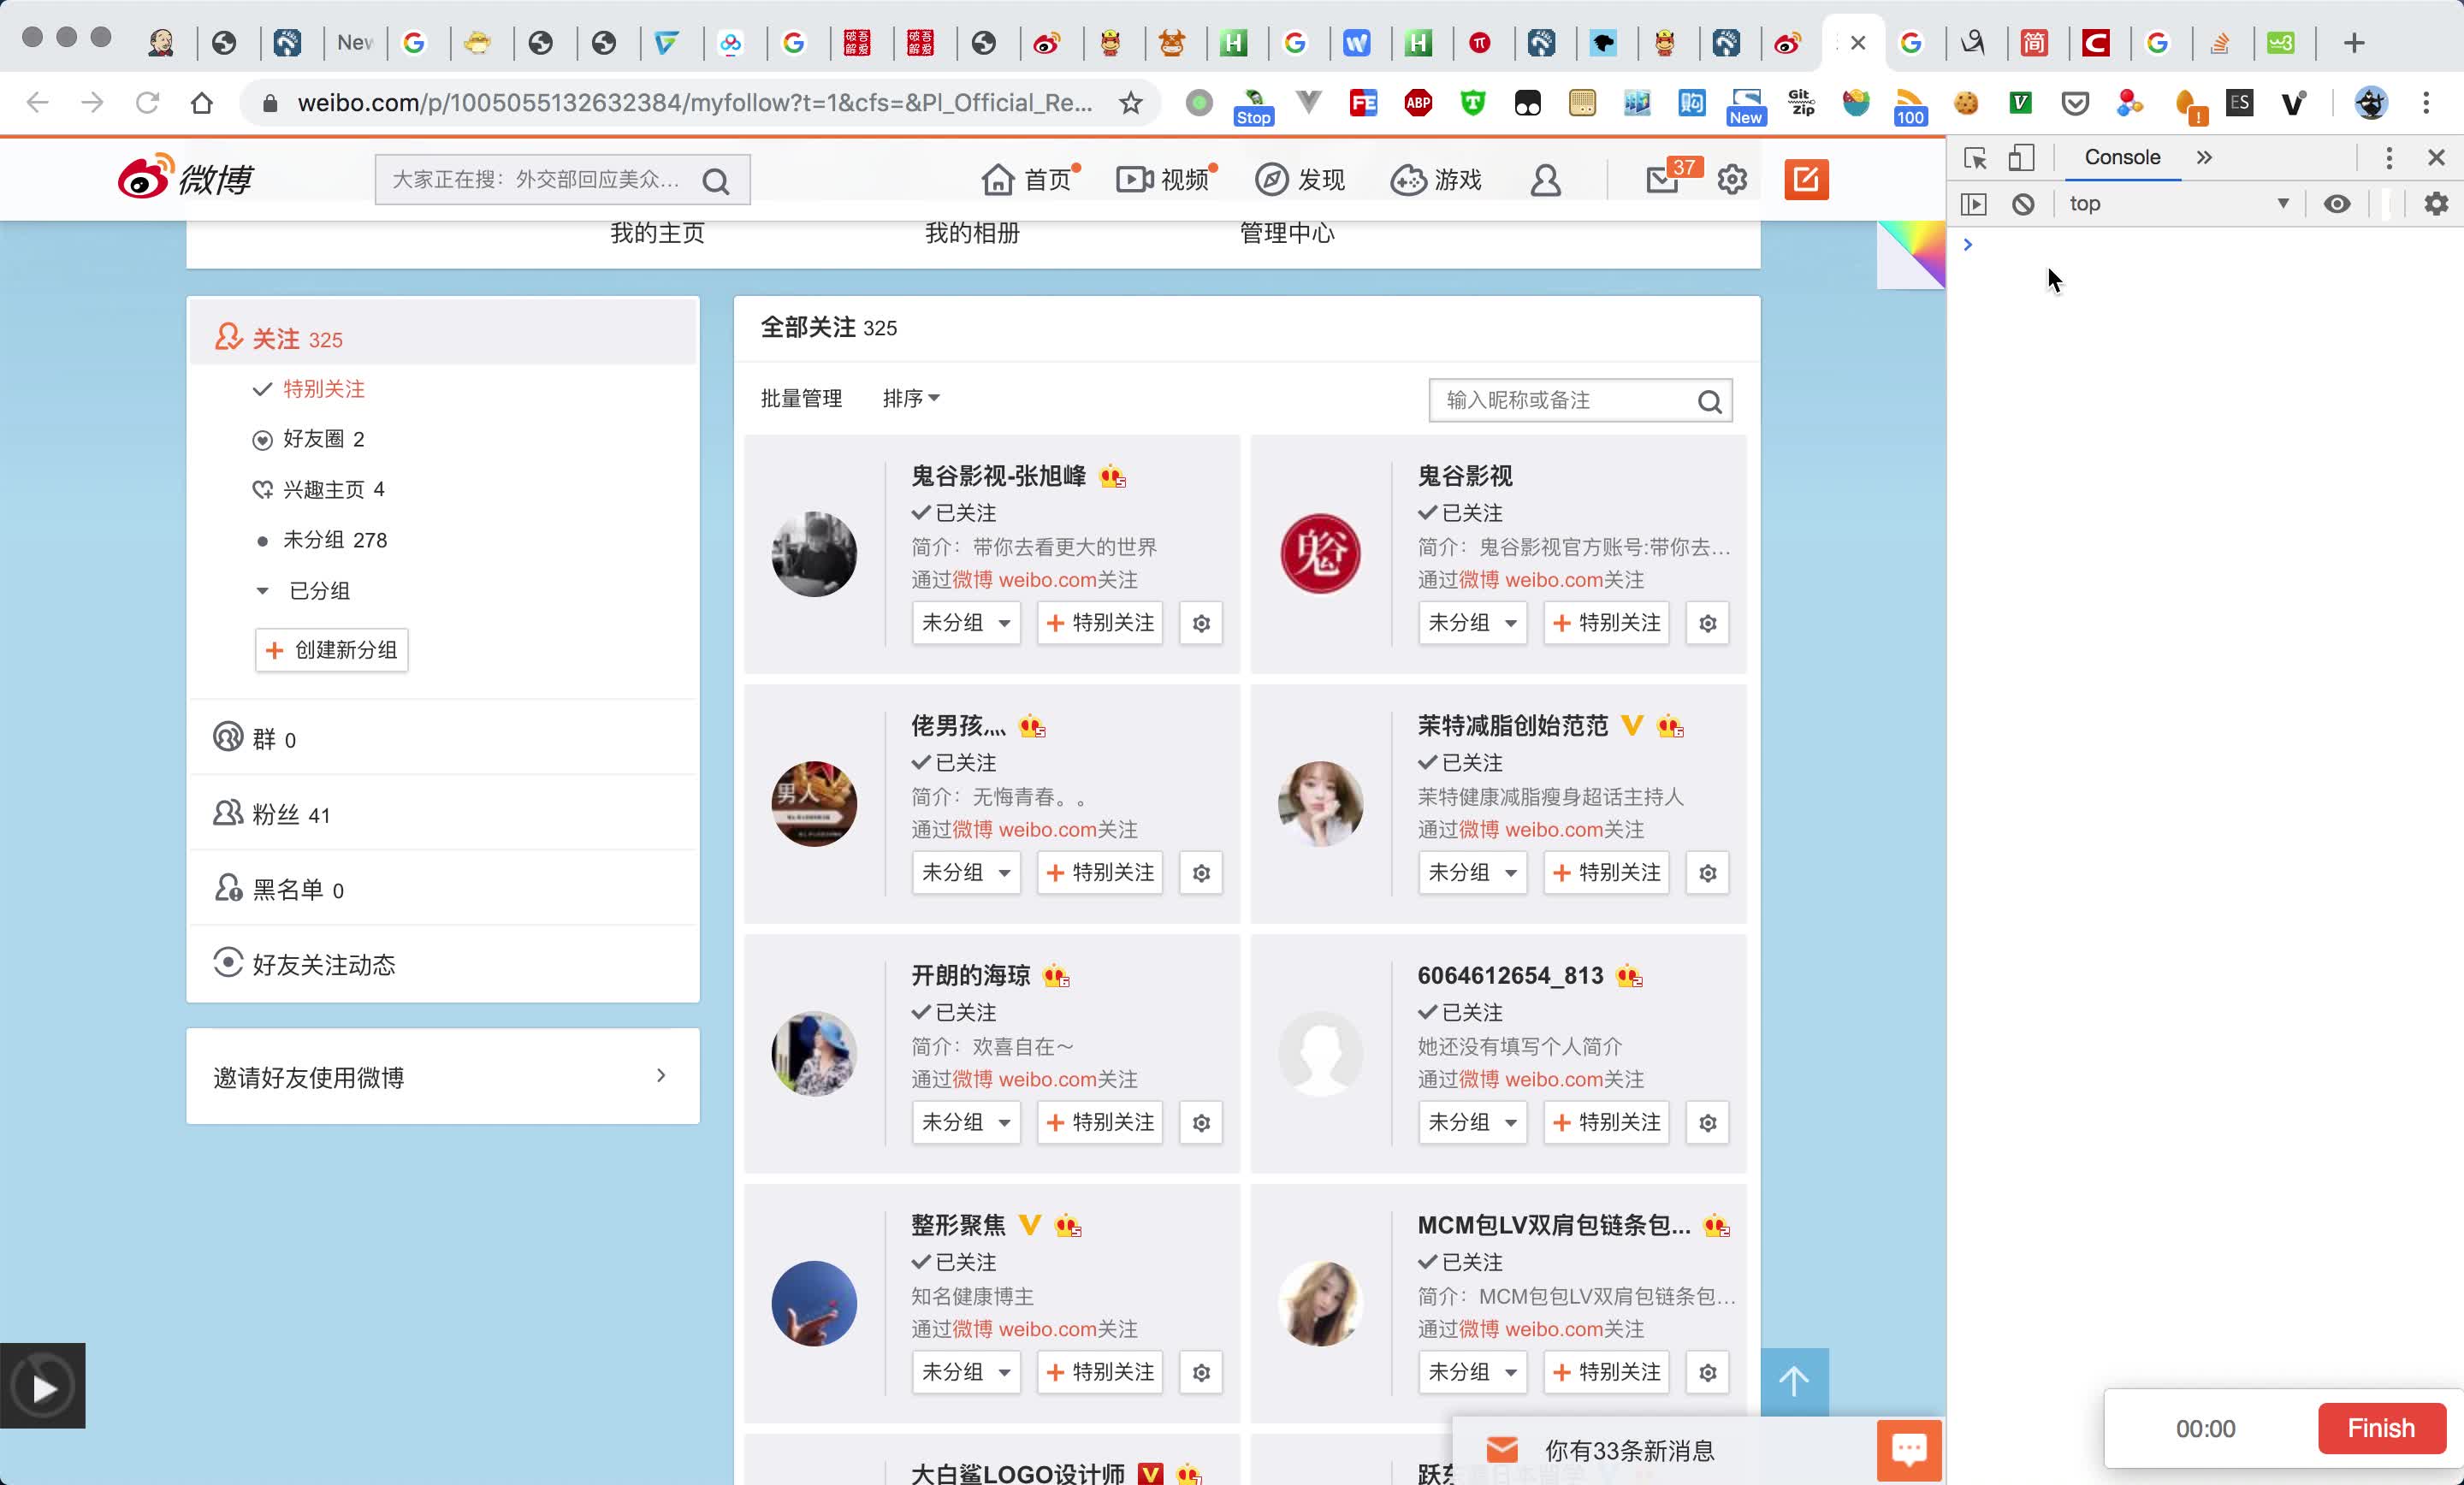The image size is (2464, 1485).
Task: Open Weibo settings via the gear icon
Action: pyautogui.click(x=1733, y=180)
